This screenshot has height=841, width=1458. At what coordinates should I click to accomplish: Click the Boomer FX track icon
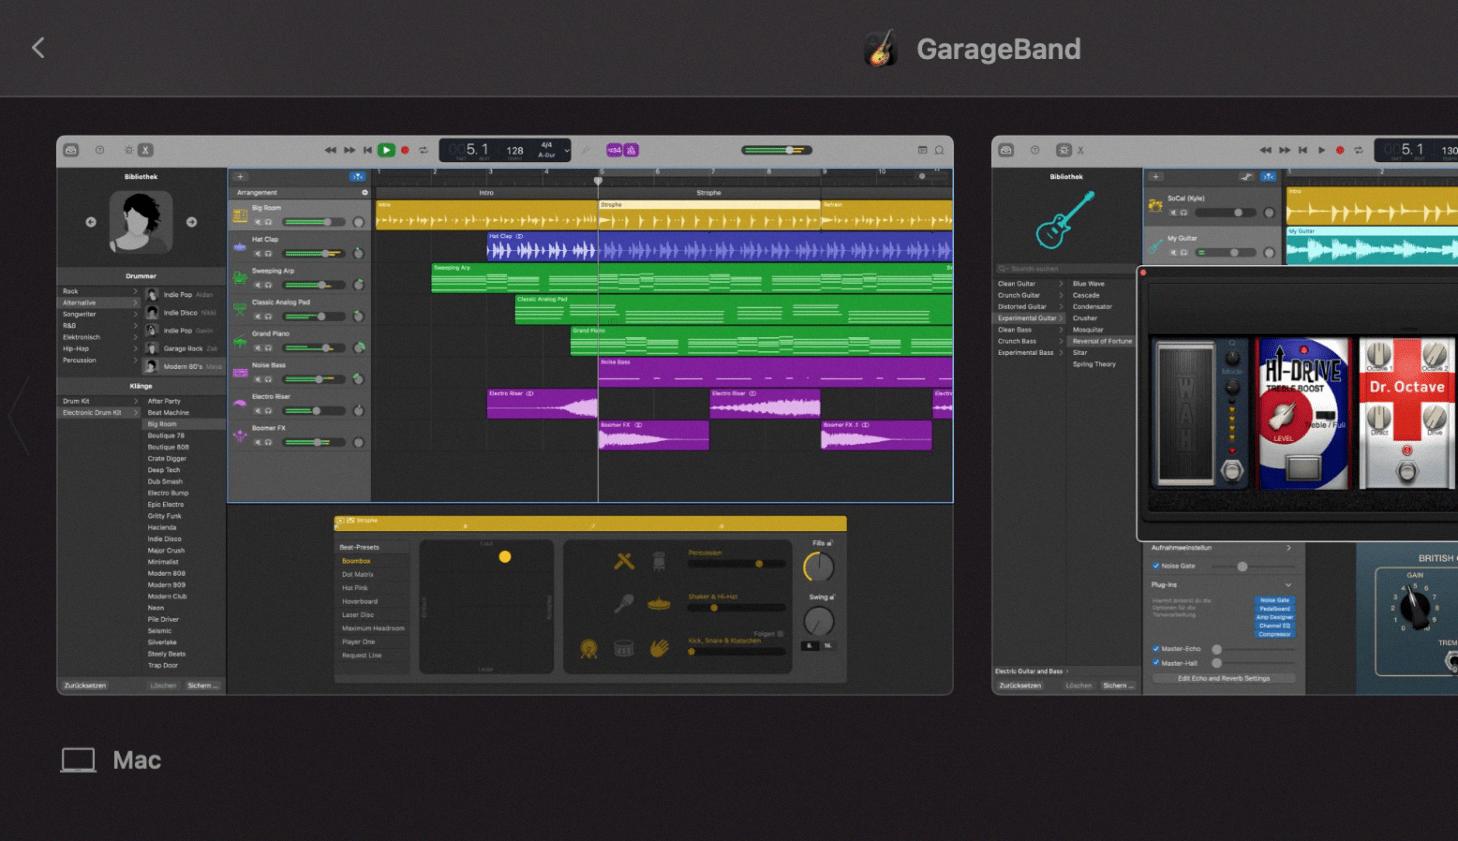pos(240,435)
